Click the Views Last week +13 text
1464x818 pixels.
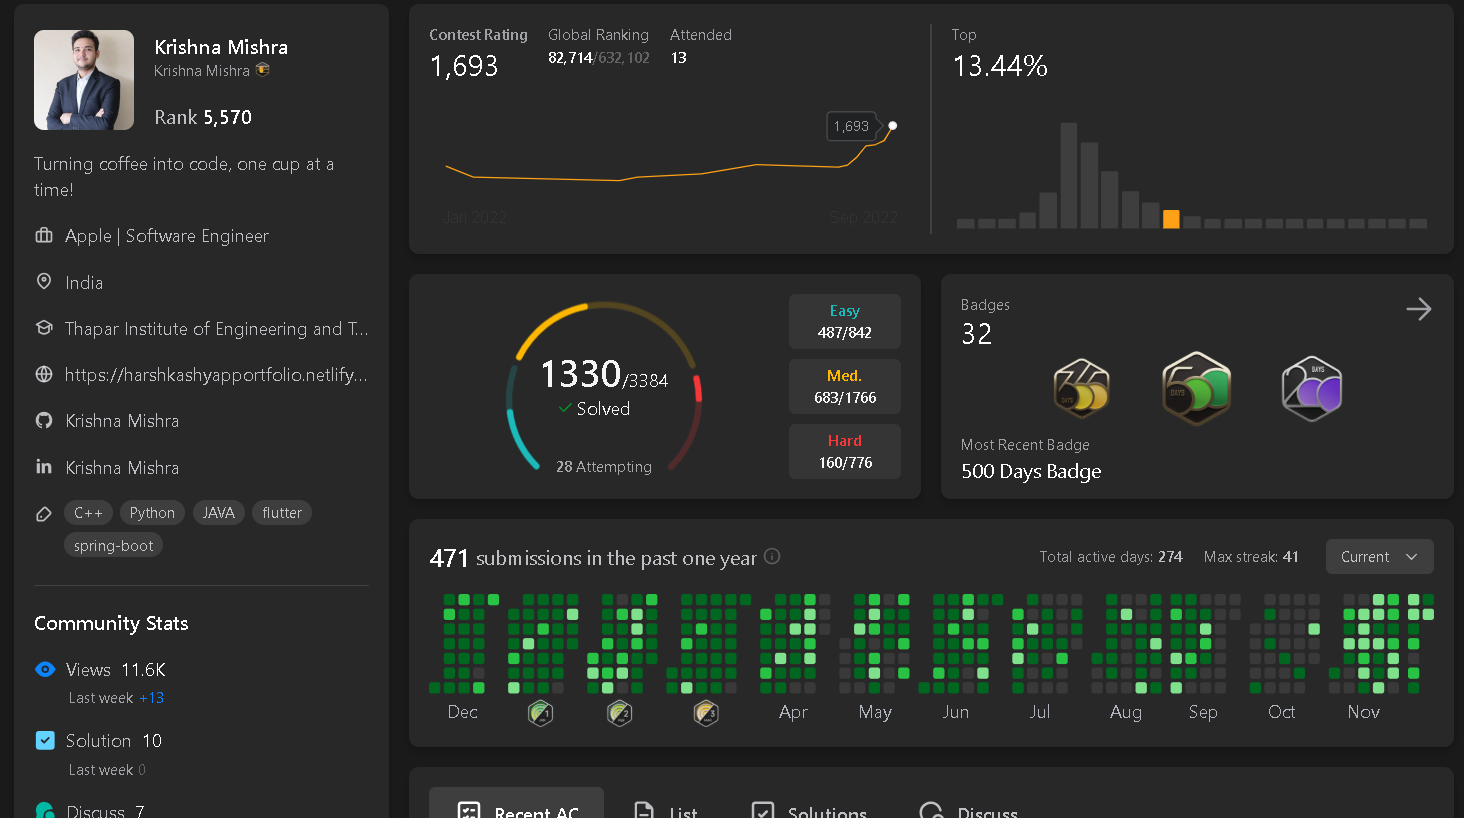tap(116, 698)
